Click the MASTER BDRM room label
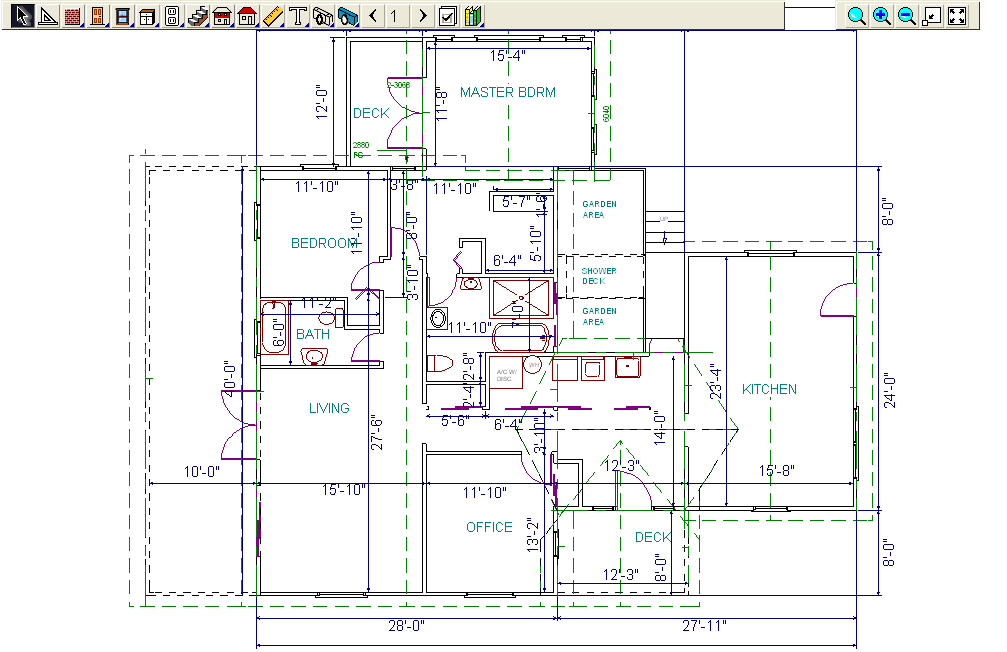This screenshot has height=652, width=1007. point(508,92)
